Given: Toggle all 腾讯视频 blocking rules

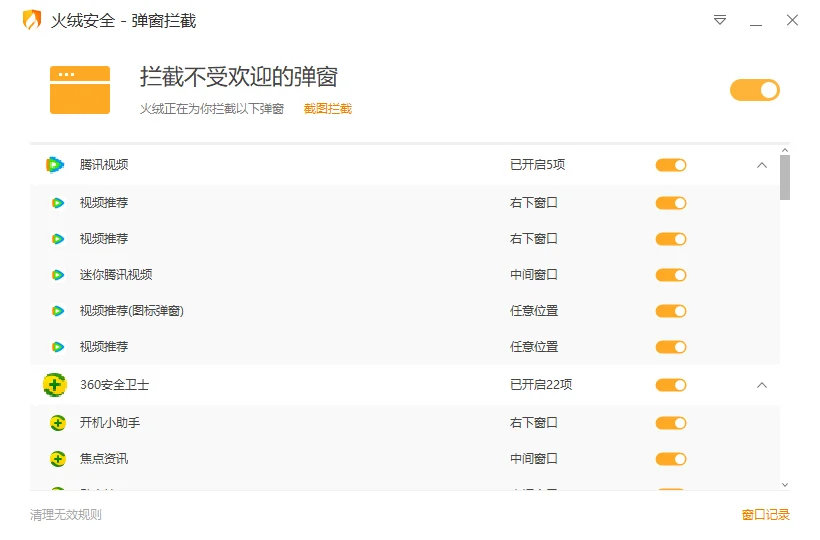Looking at the screenshot, I should pos(671,165).
